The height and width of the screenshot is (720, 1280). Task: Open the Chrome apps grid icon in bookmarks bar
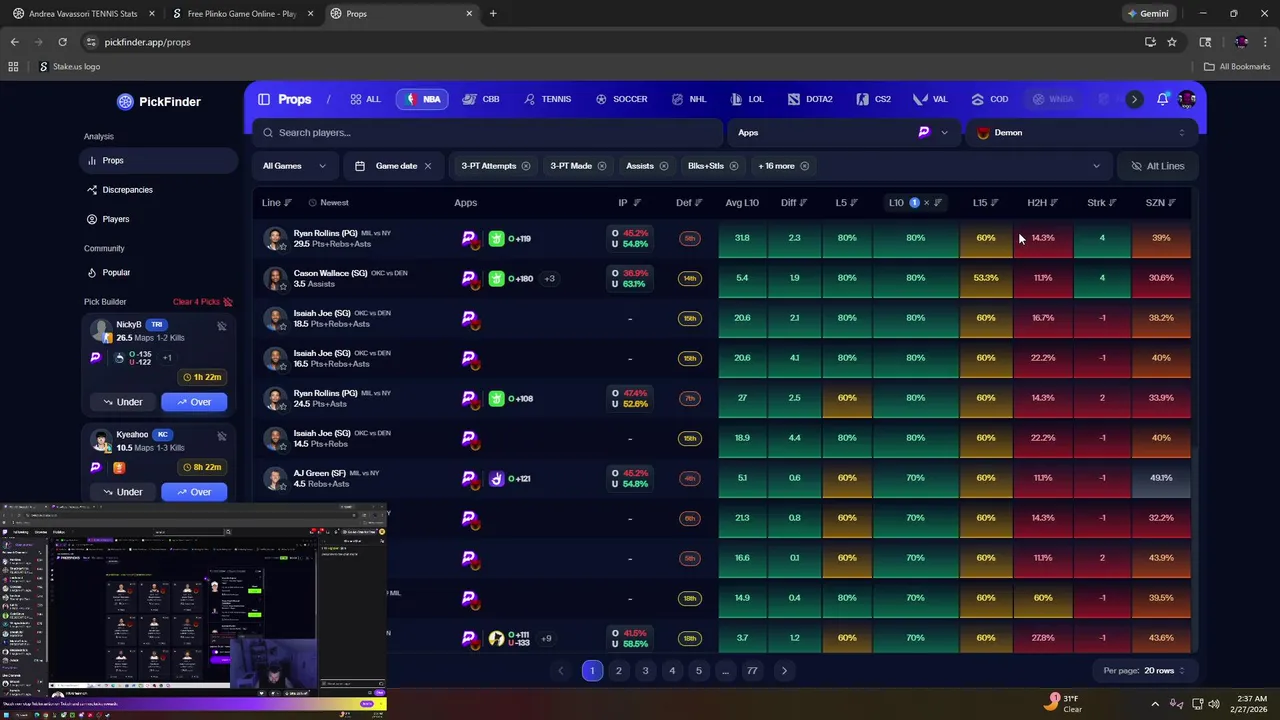tap(13, 67)
